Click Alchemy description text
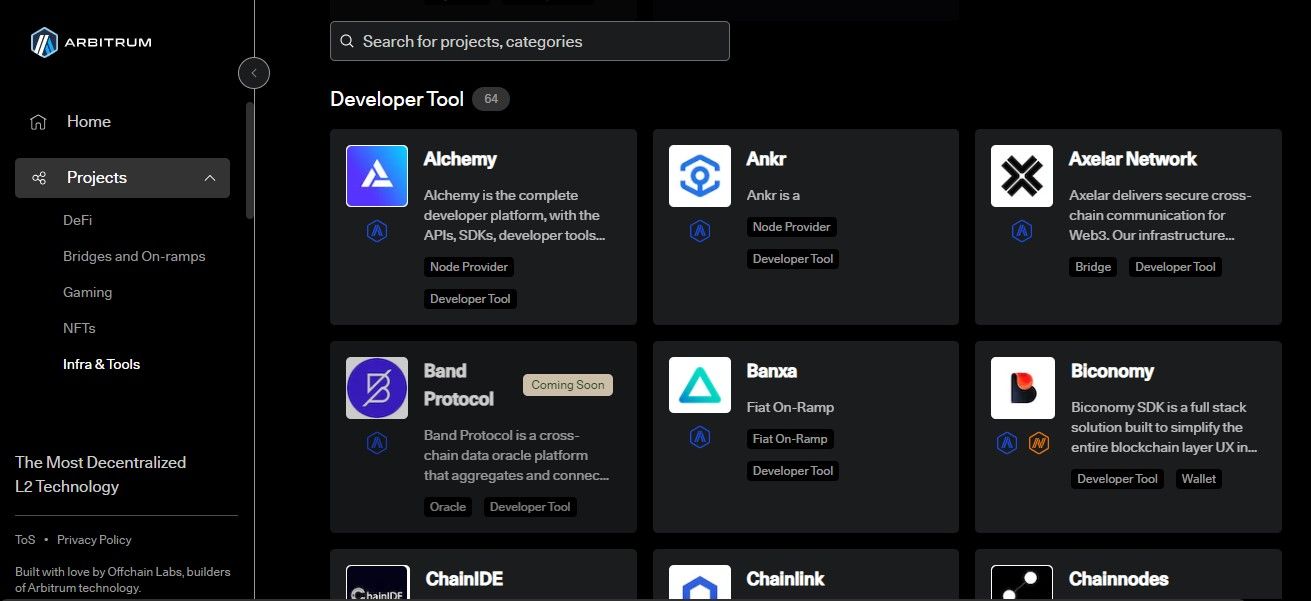The image size is (1311, 601). pyautogui.click(x=514, y=215)
